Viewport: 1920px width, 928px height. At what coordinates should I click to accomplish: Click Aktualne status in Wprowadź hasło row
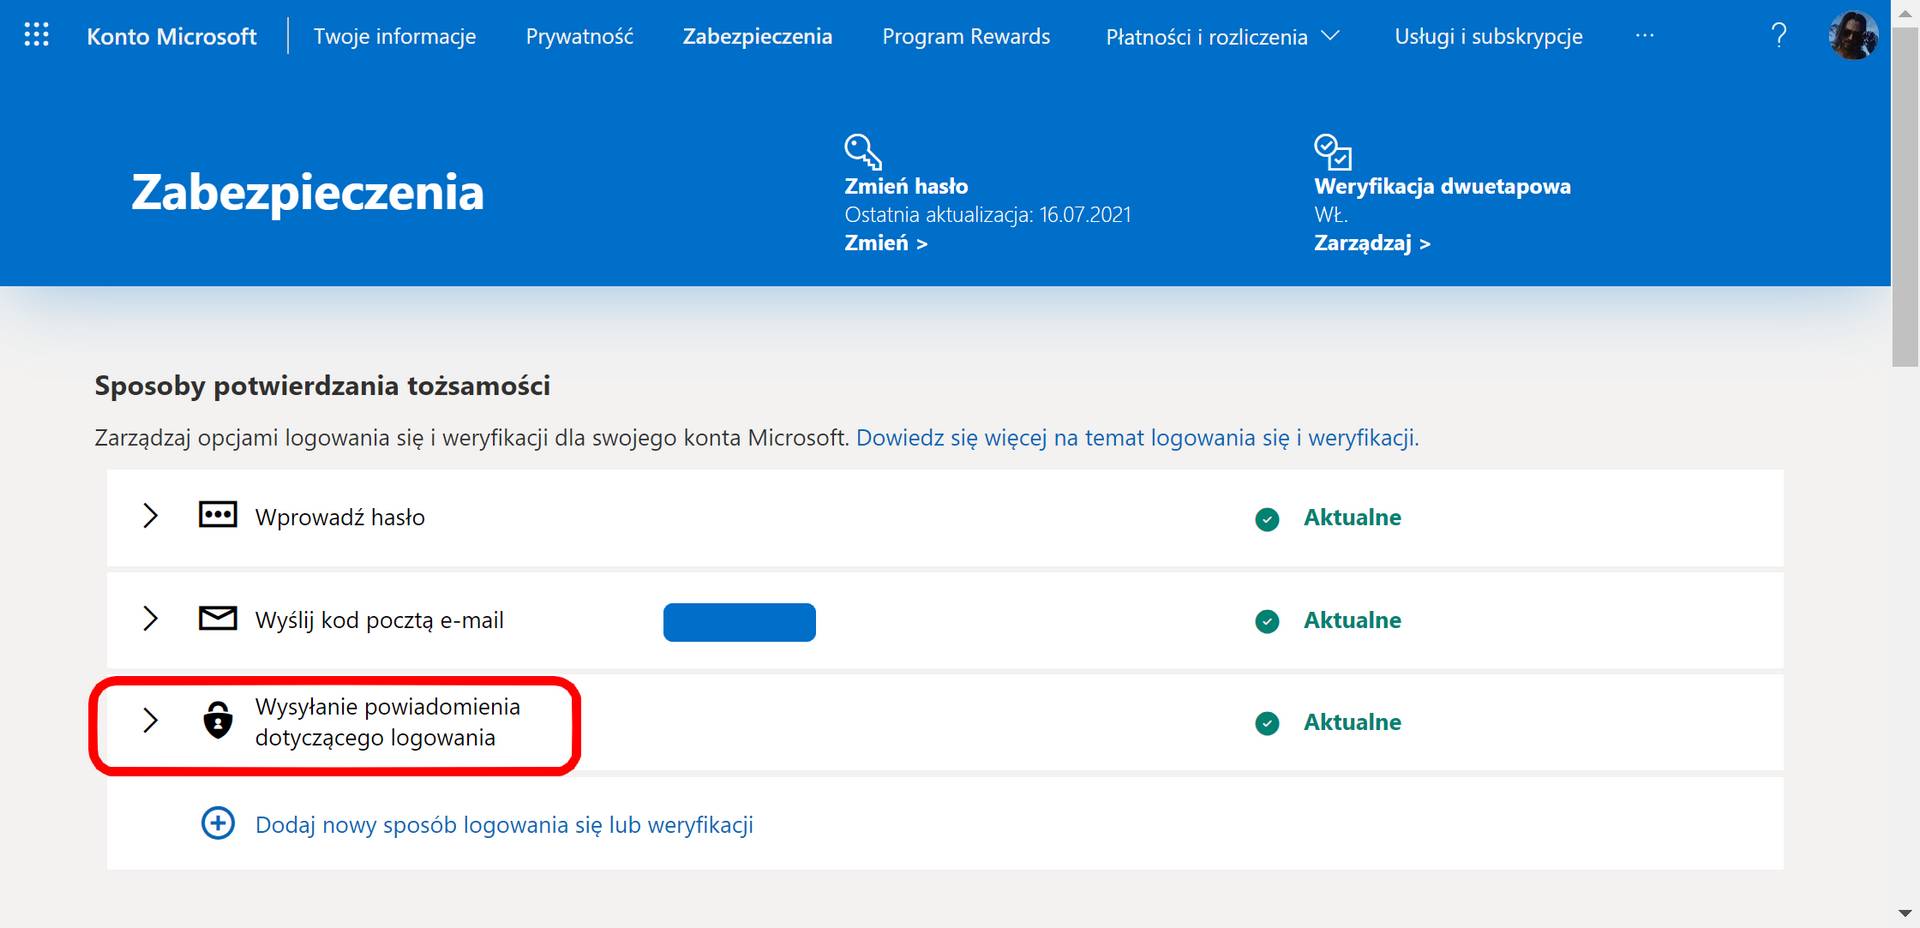(x=1352, y=518)
